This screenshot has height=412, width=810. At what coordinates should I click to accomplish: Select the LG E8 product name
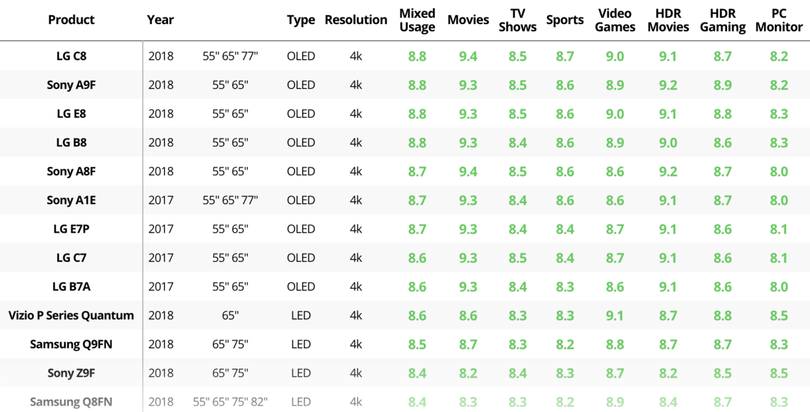71,114
